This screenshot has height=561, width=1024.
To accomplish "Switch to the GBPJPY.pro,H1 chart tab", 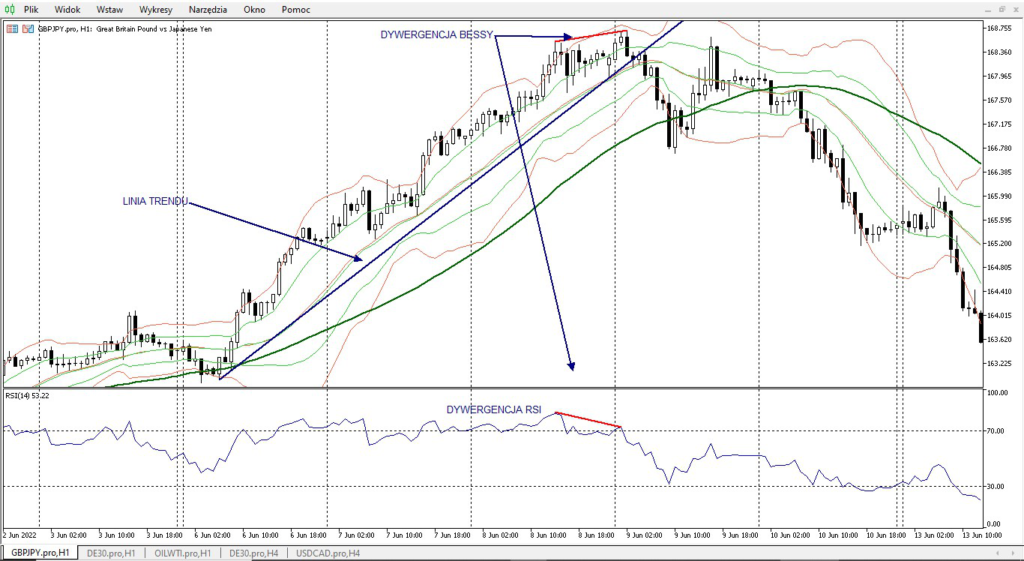I will click(40, 552).
